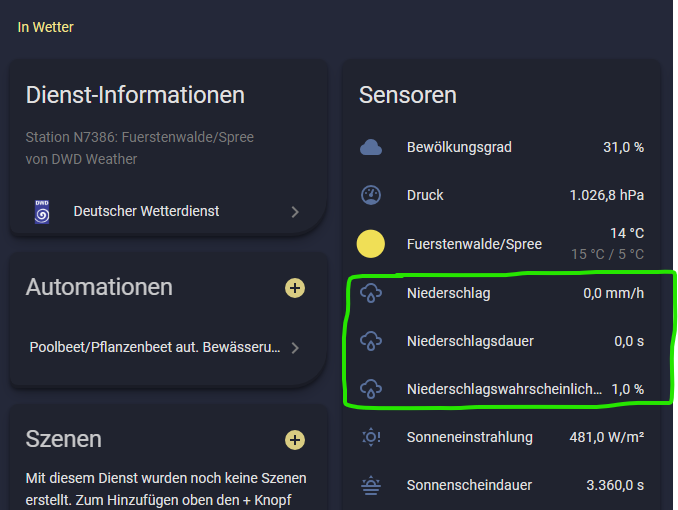
Task: Click the Druck gauge icon
Action: coord(371,195)
